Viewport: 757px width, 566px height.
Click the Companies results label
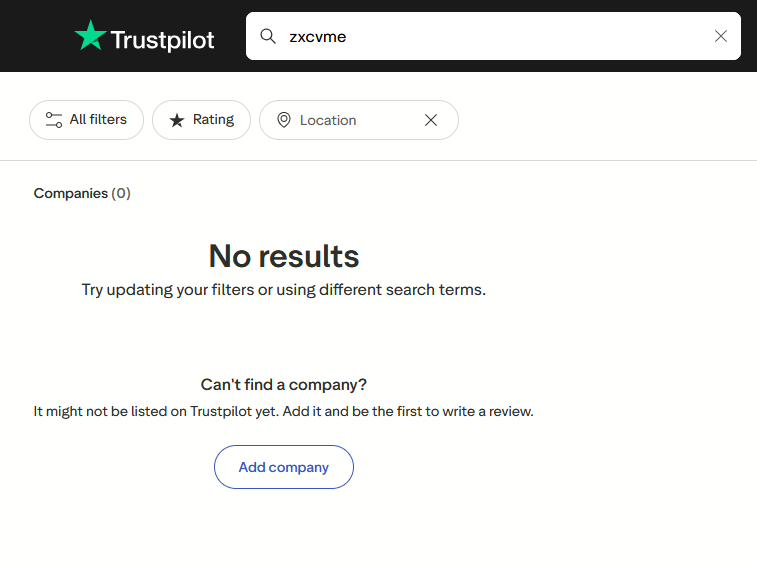(70, 193)
